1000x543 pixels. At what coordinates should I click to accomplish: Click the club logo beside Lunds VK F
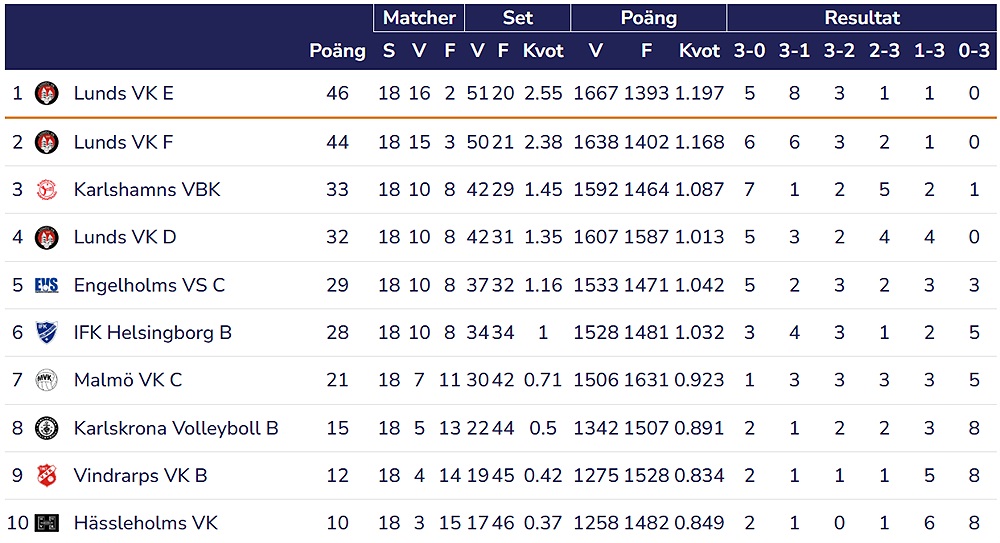[46, 142]
